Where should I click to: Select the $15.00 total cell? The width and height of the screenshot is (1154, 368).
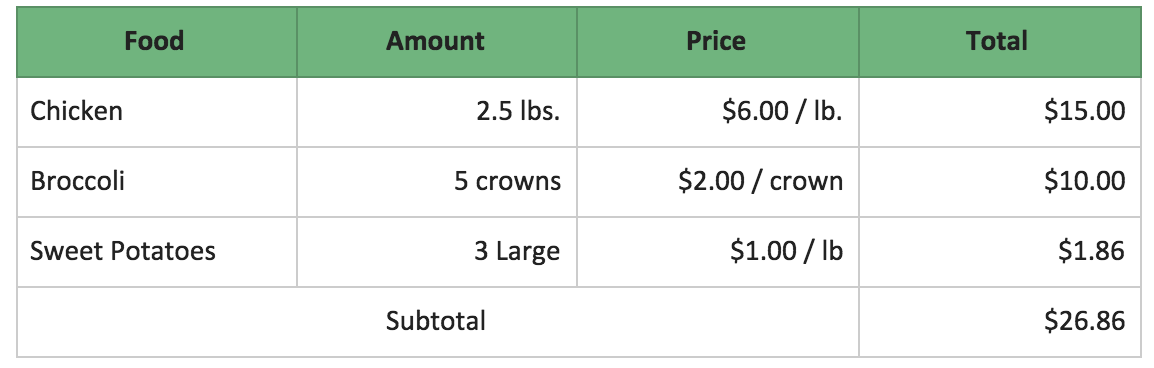pyautogui.click(x=999, y=112)
